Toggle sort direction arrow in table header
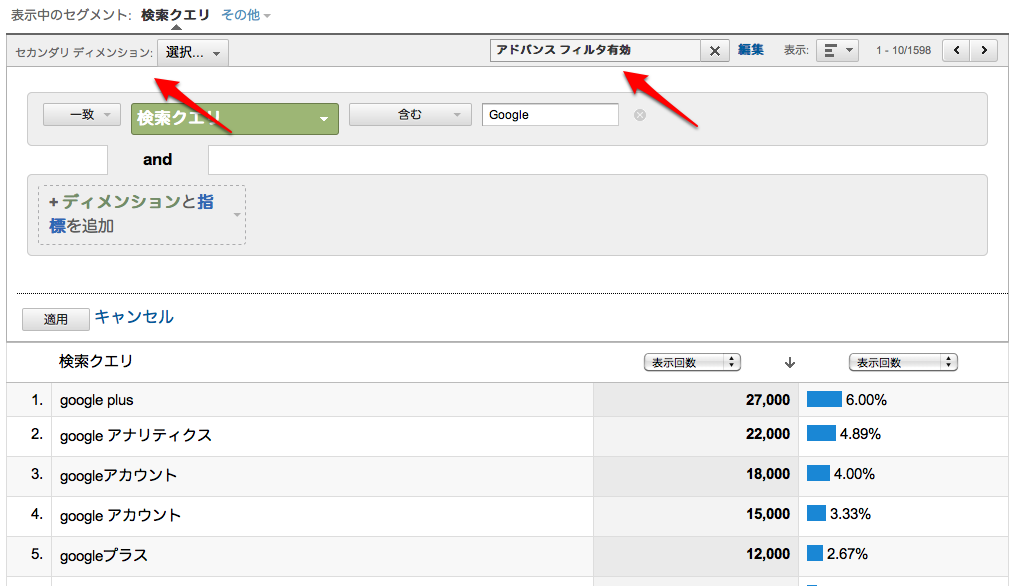This screenshot has width=1014, height=586. pyautogui.click(x=790, y=362)
